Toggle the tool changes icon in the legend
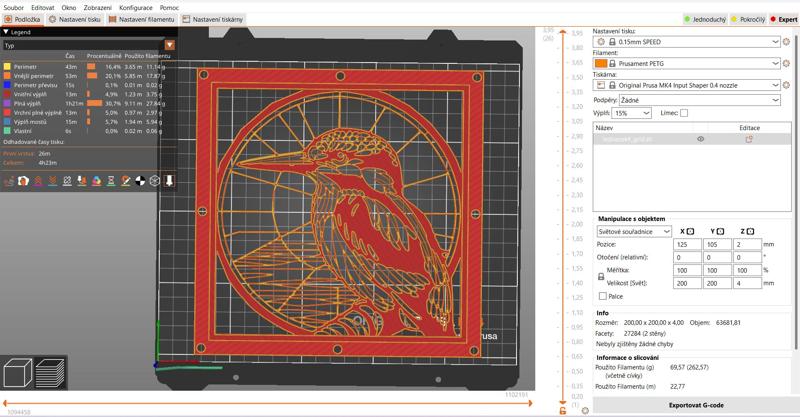Screen dimensions: 800x417 pos(82,181)
